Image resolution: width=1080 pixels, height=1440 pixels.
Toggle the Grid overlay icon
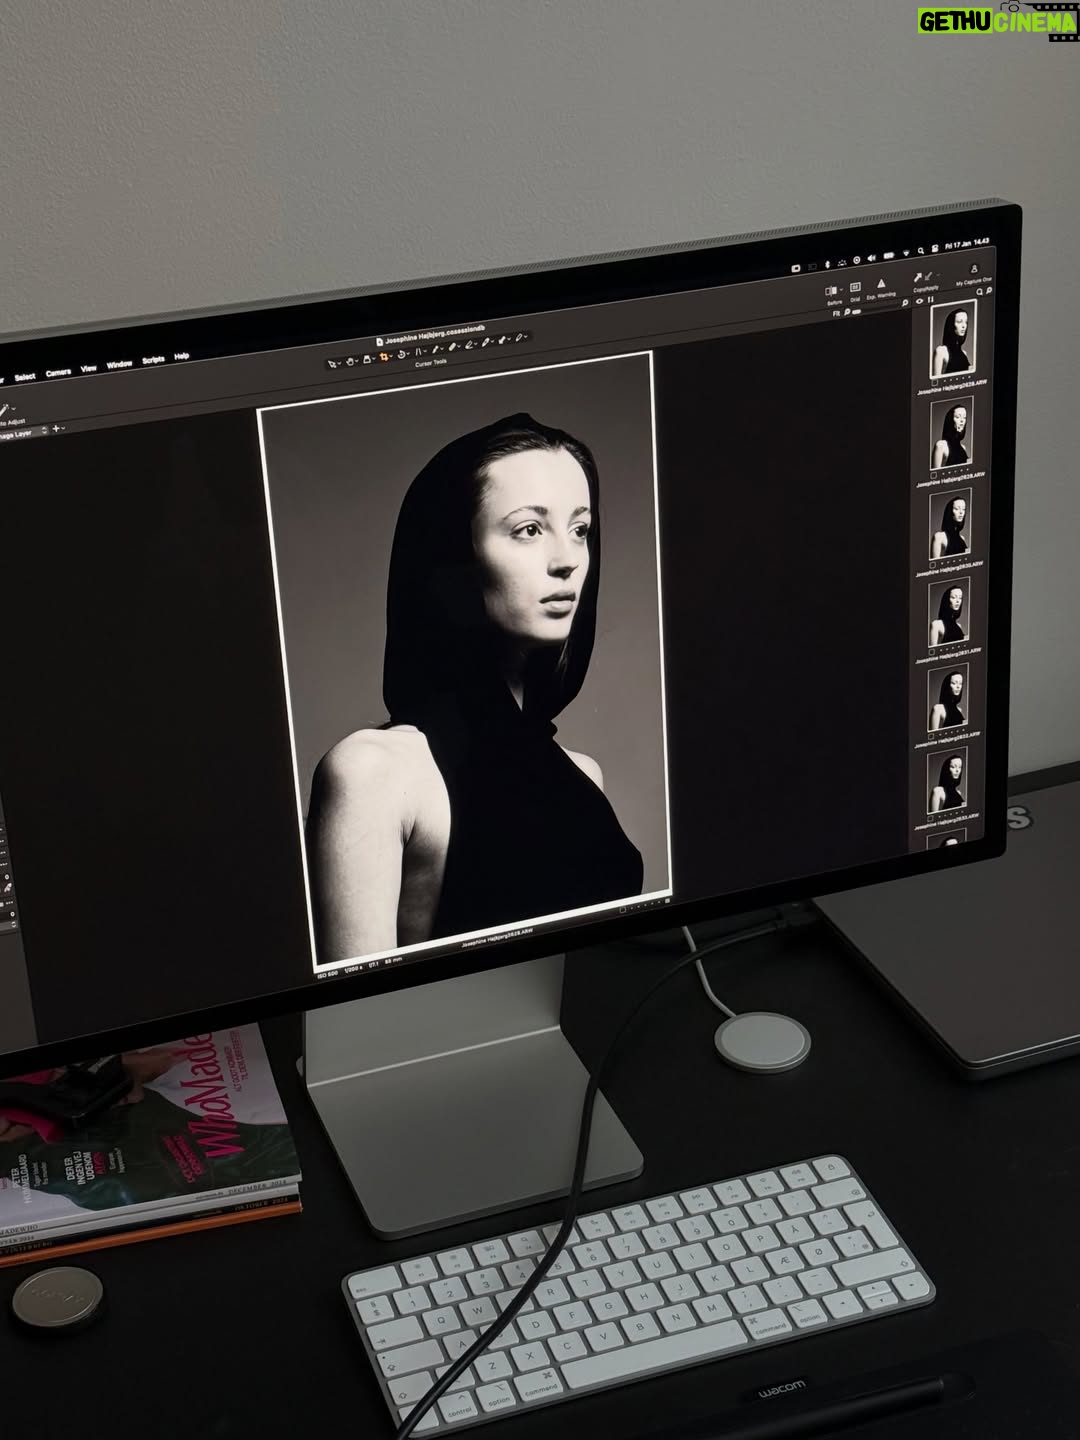click(x=855, y=287)
